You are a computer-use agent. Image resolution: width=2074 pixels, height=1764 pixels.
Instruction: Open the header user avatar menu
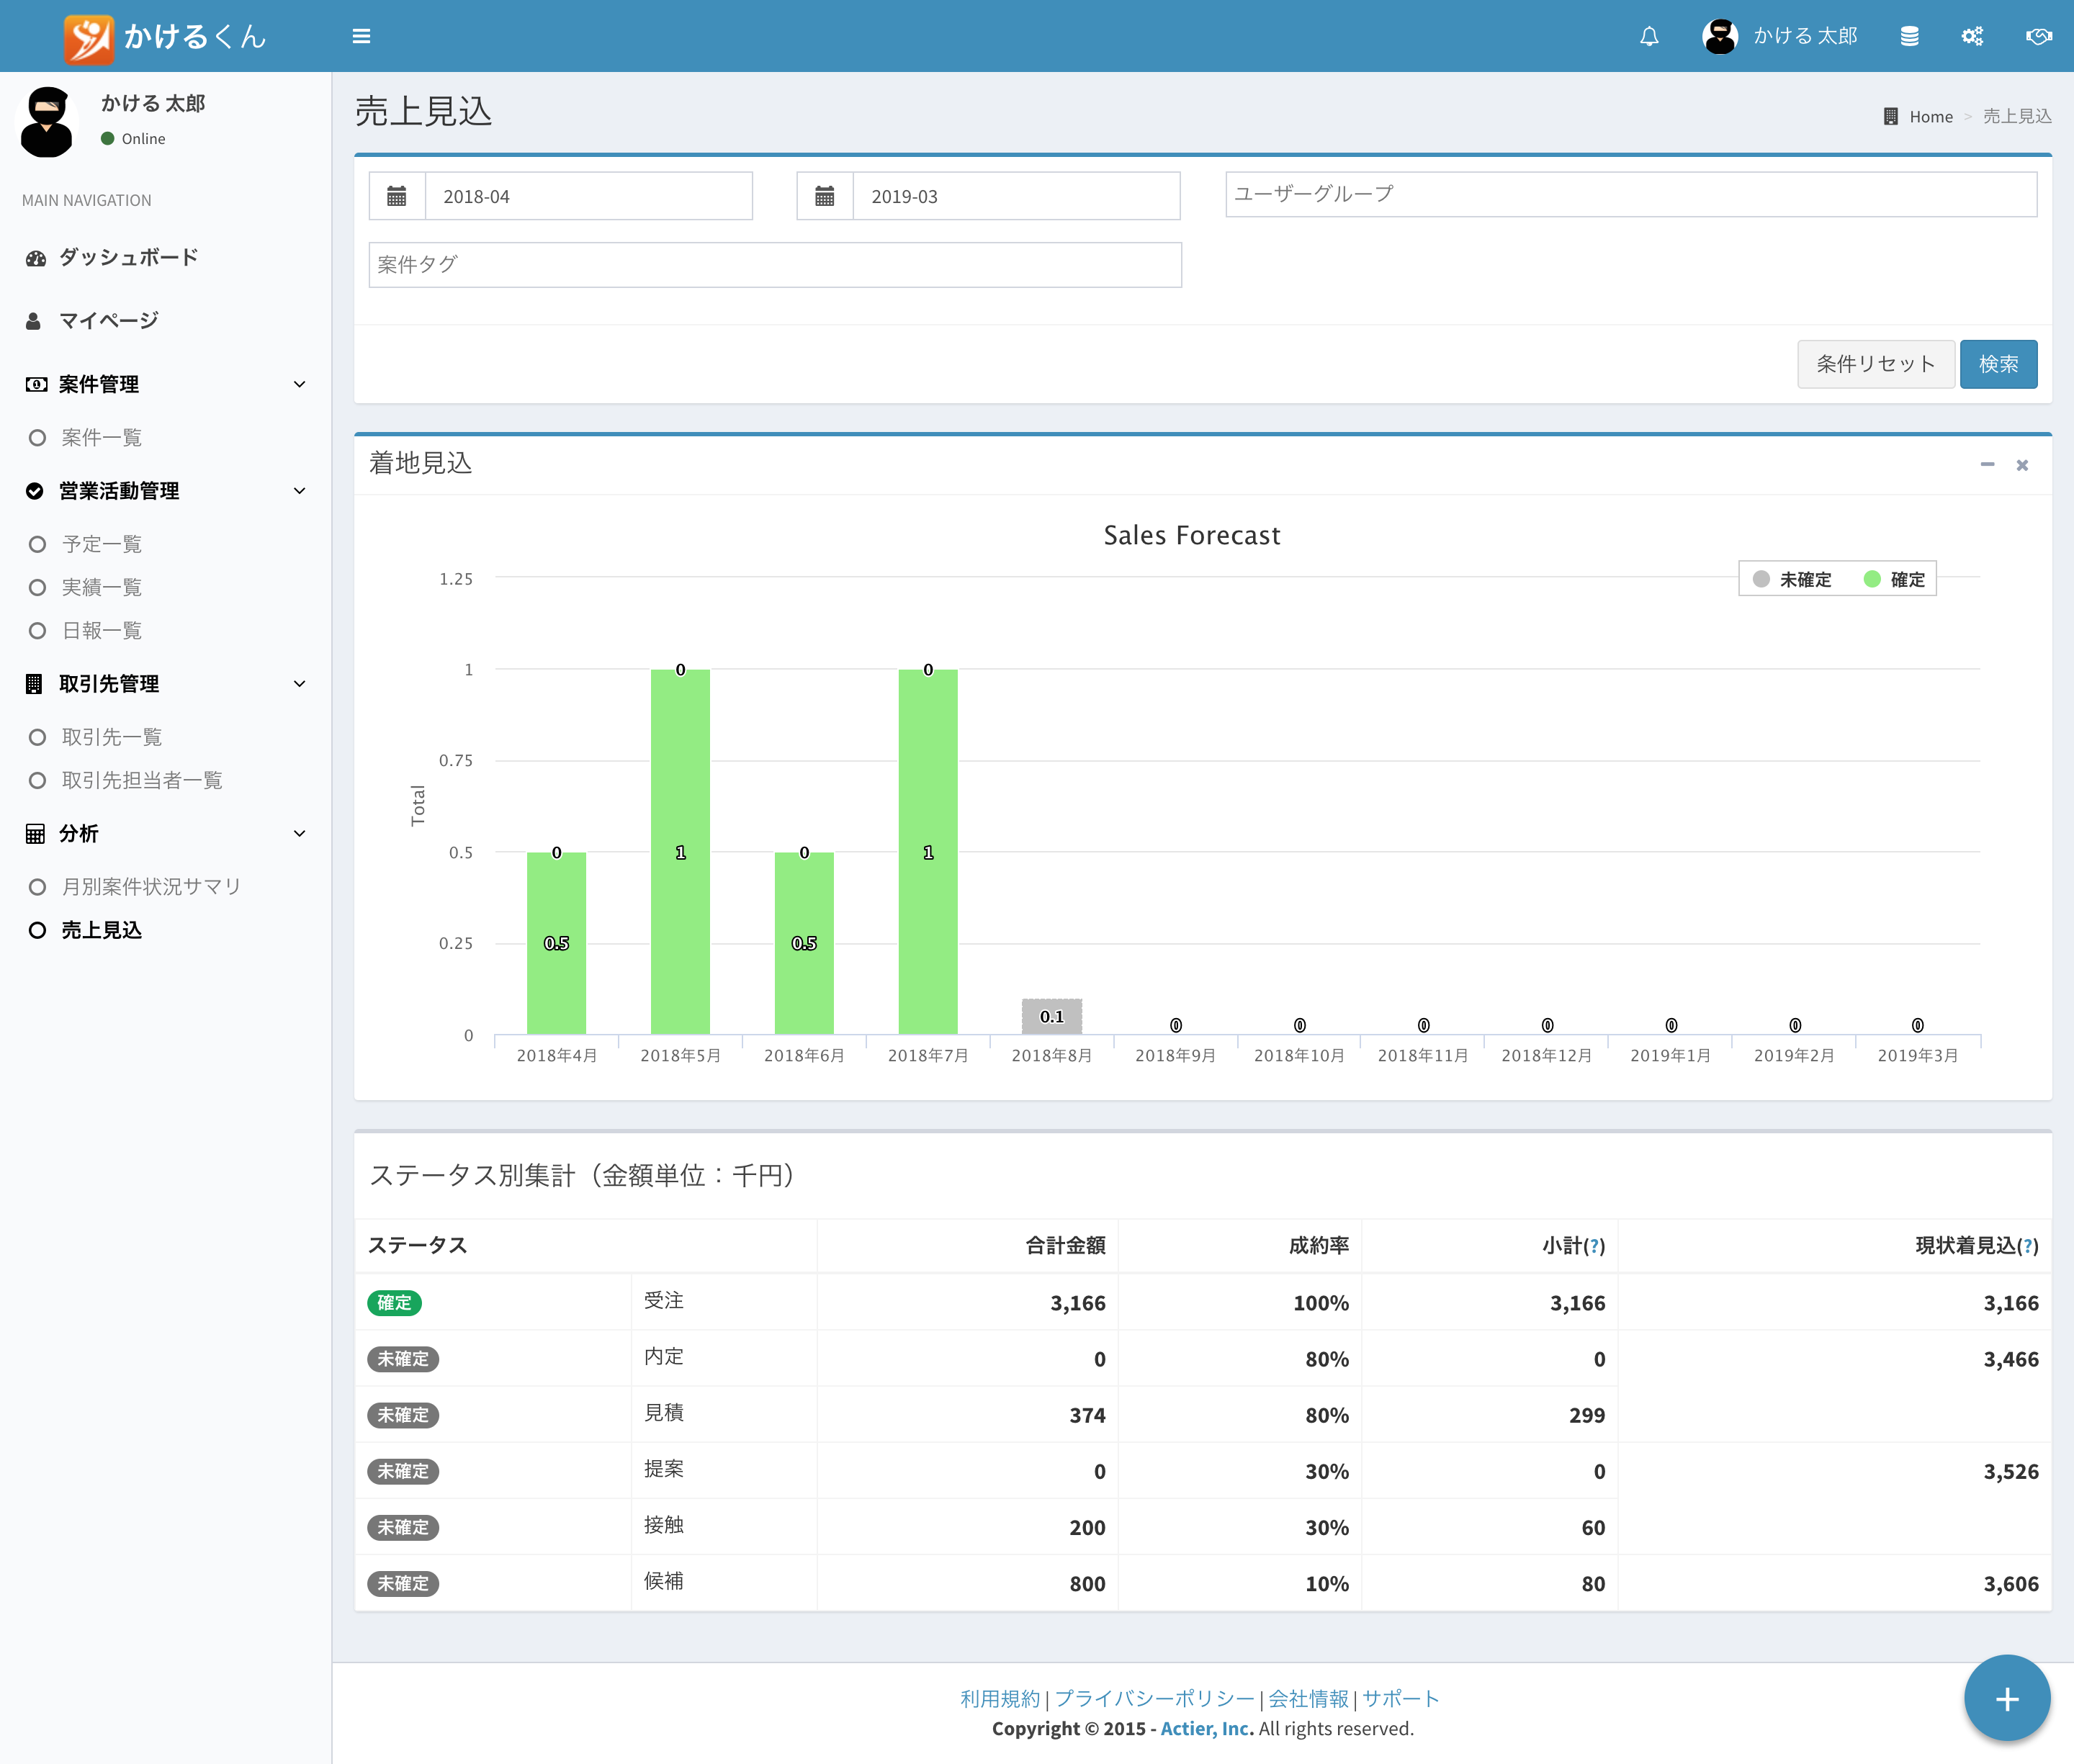pos(1720,36)
